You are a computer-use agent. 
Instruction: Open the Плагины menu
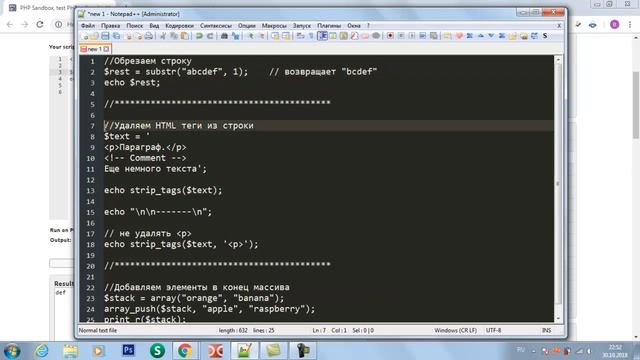[x=329, y=26]
